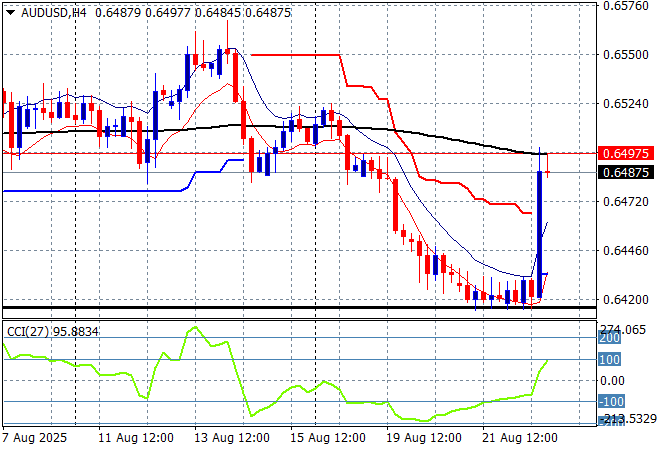Select the blue stepped lower channel line
Image resolution: width=660 pixels, height=450 pixels.
[100, 190]
